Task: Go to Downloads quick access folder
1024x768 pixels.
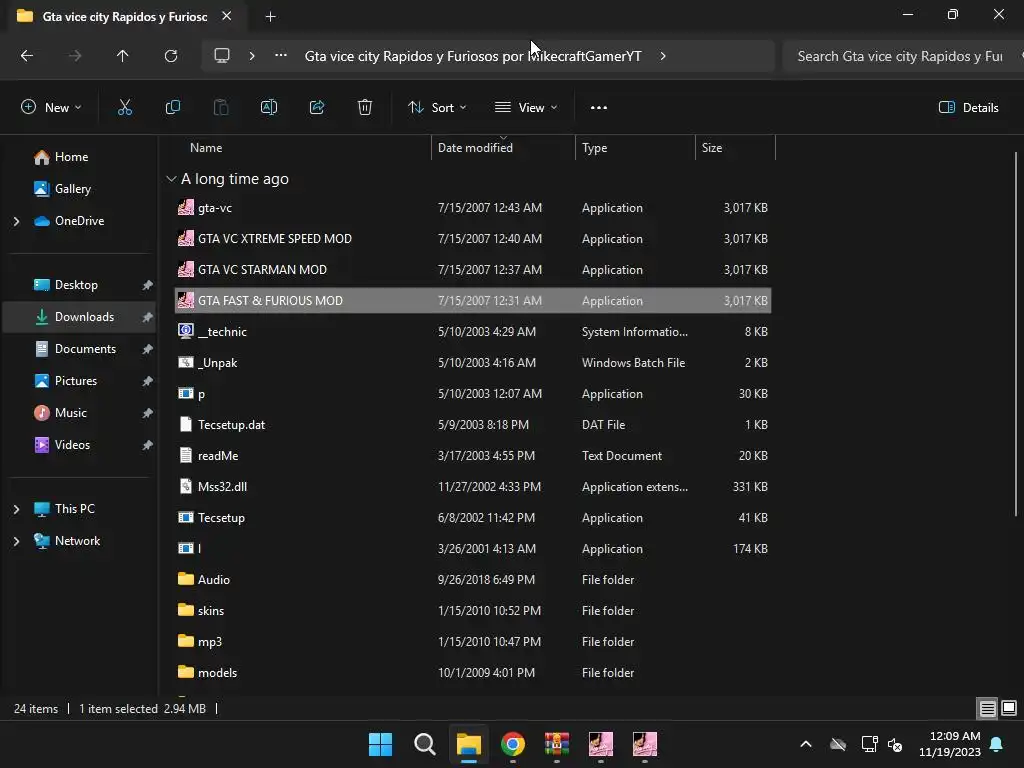Action: tap(78, 317)
